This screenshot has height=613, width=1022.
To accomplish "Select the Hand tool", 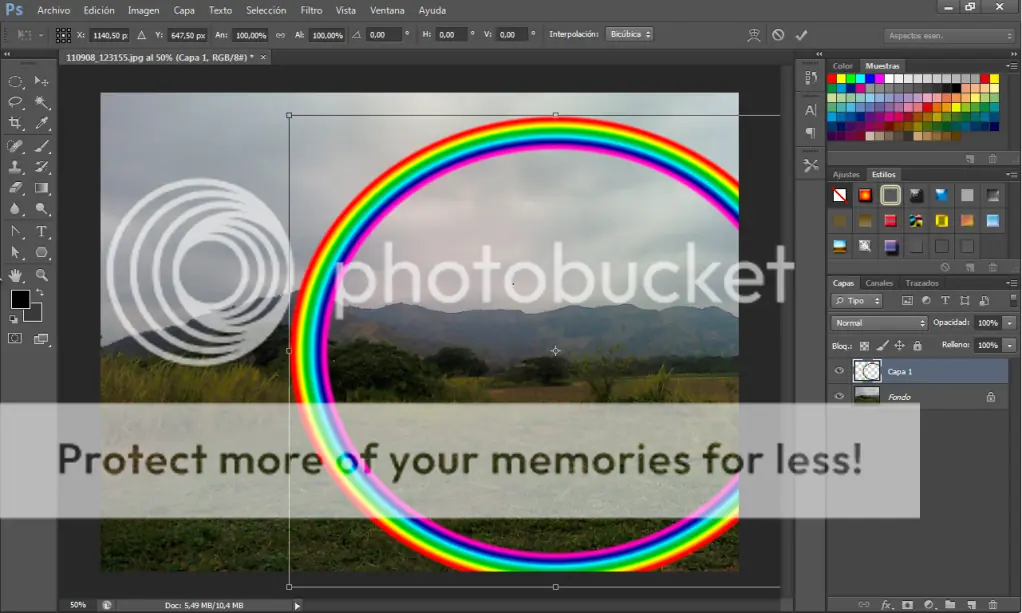I will 15,275.
